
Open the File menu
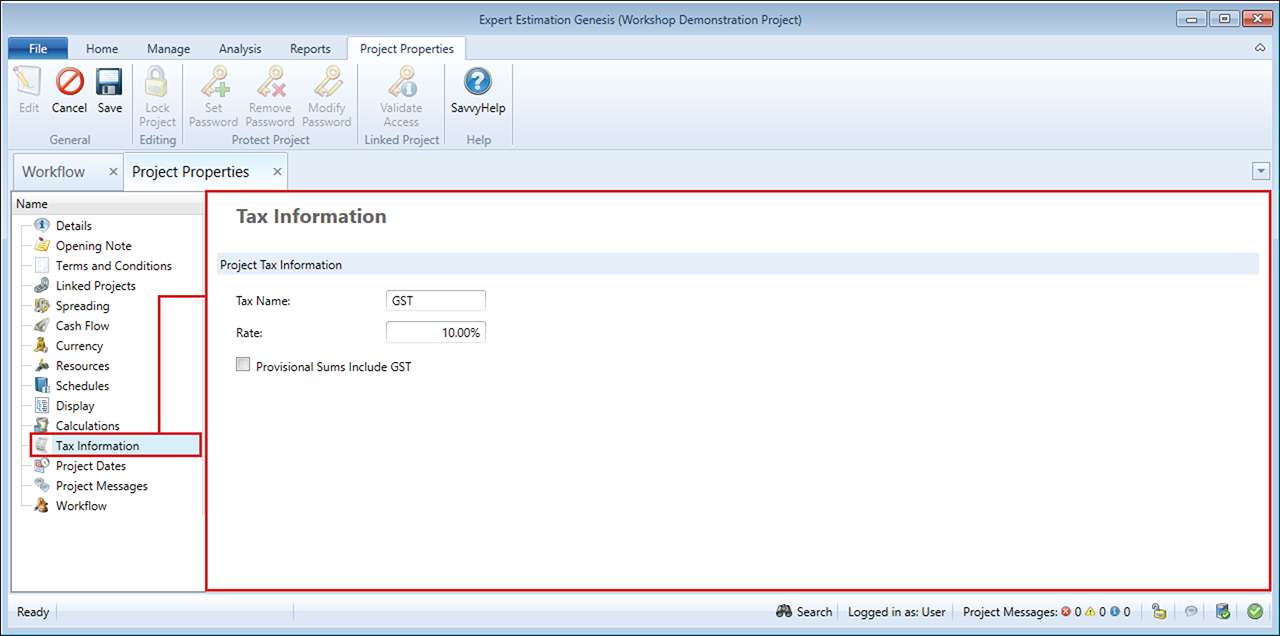38,48
